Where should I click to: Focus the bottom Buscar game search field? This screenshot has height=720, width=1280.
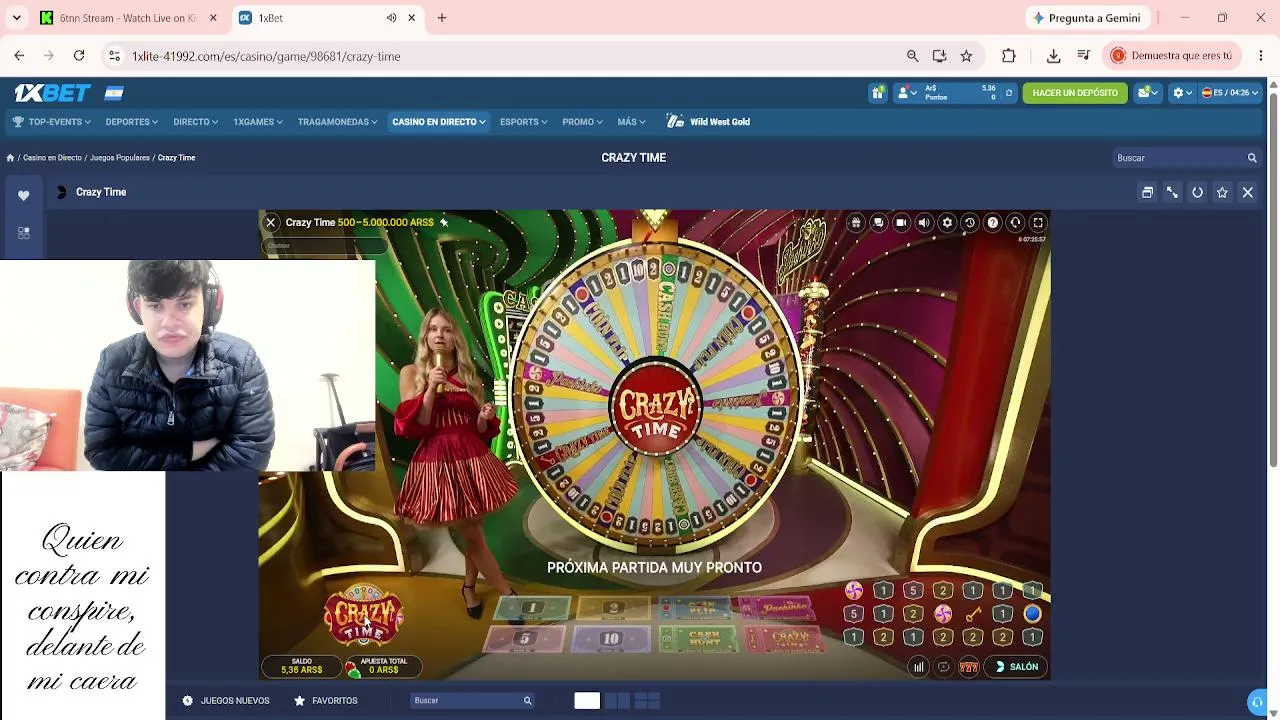472,701
